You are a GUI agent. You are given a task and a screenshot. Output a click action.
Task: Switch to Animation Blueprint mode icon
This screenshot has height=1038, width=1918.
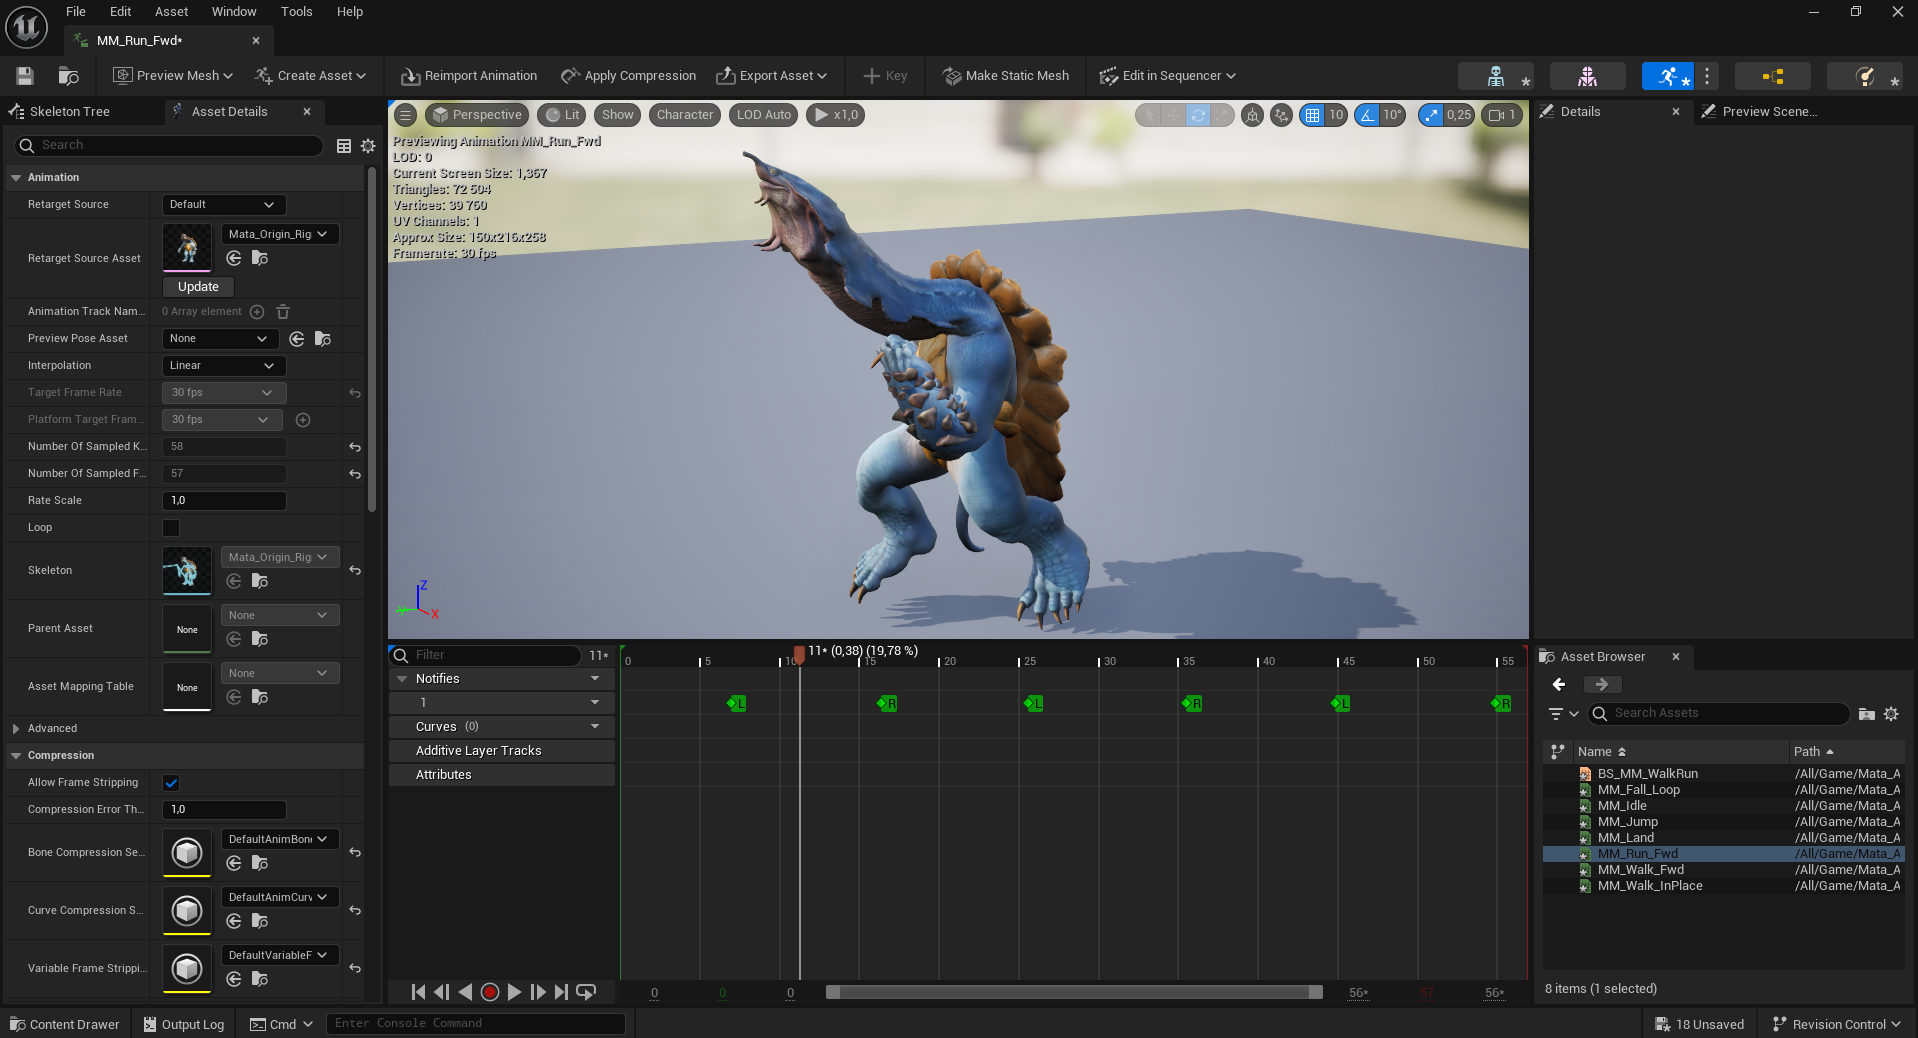click(1772, 76)
